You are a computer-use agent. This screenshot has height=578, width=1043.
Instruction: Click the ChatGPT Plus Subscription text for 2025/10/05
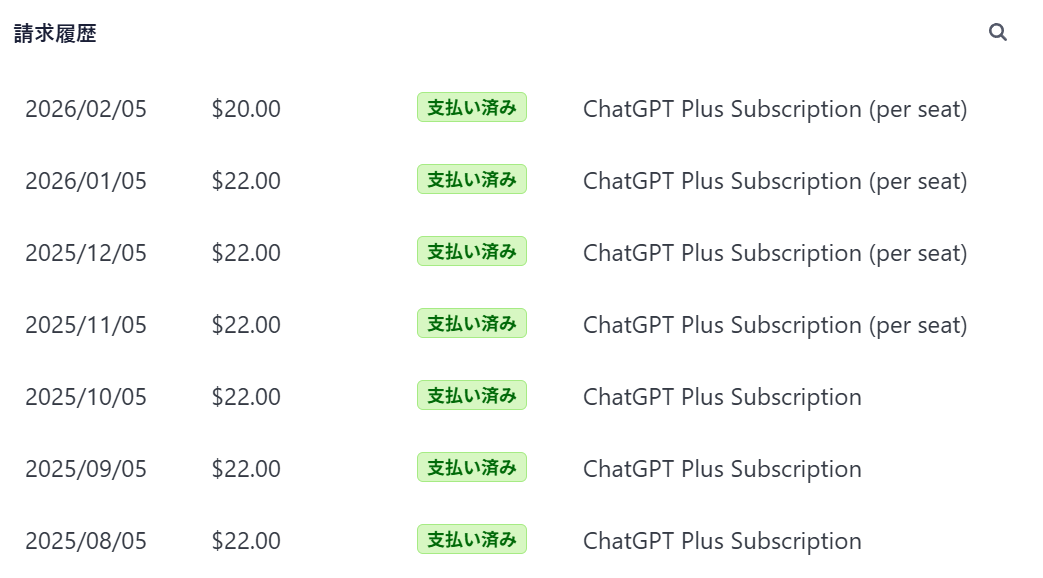pos(722,397)
